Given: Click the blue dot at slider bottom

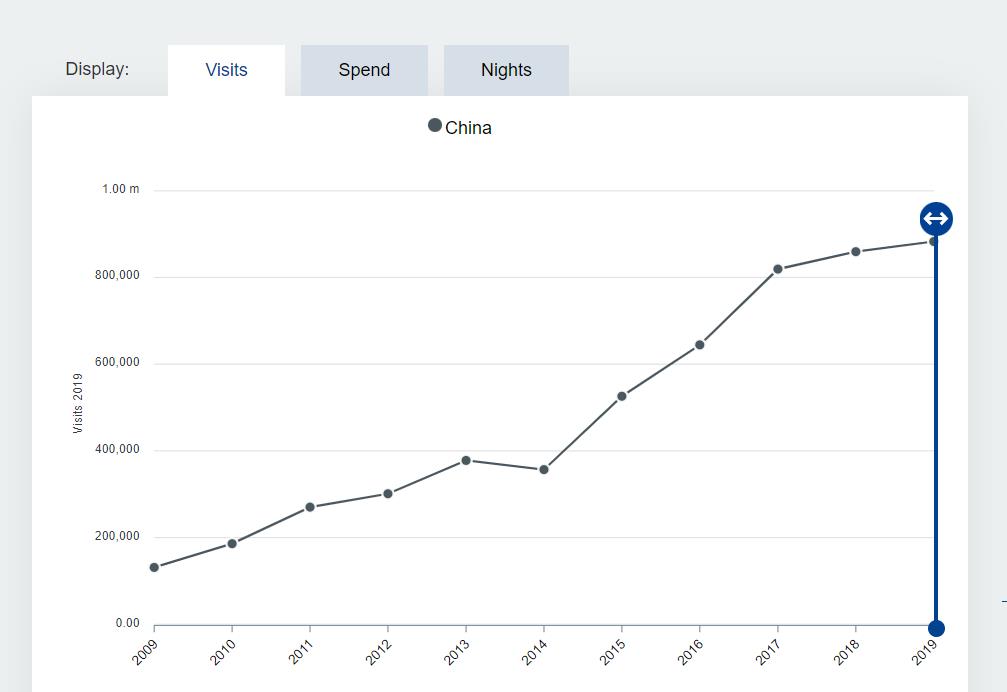Looking at the screenshot, I should [x=936, y=628].
